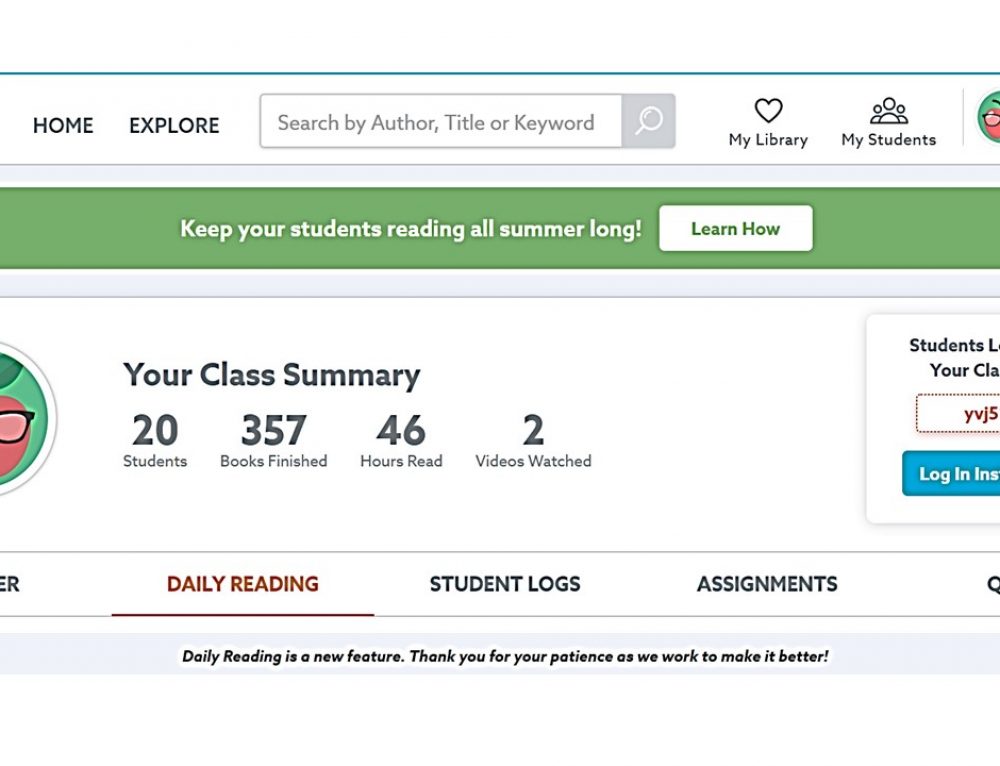
Task: Click the magnifying glass search icon
Action: pyautogui.click(x=649, y=121)
